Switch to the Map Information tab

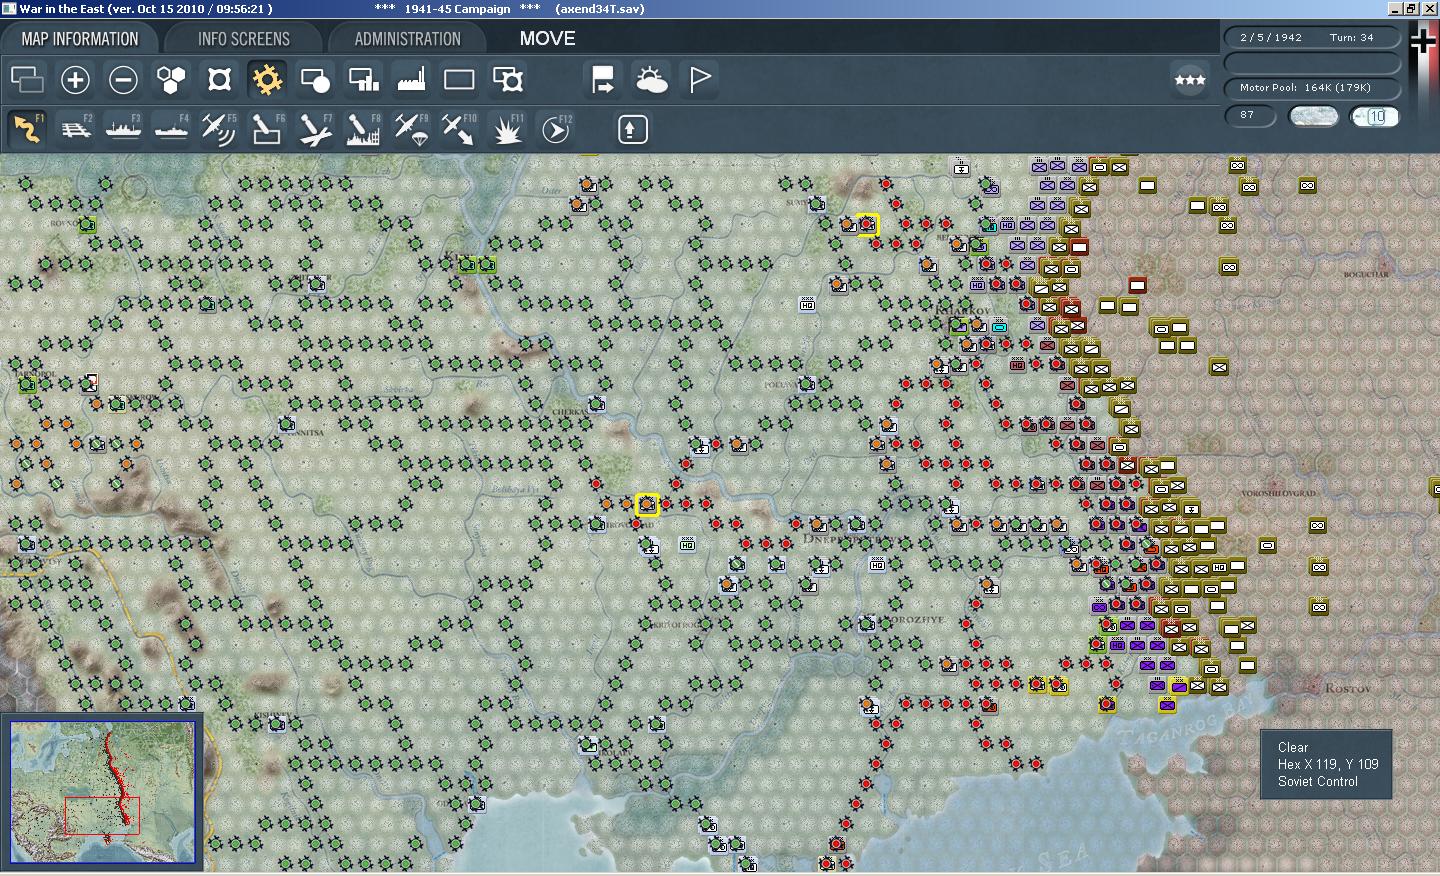[80, 39]
